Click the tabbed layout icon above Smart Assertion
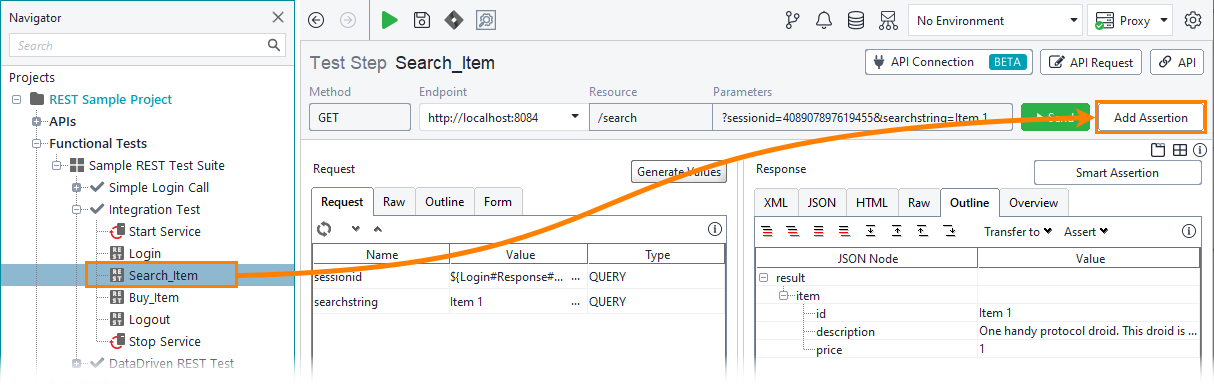 coord(1158,150)
